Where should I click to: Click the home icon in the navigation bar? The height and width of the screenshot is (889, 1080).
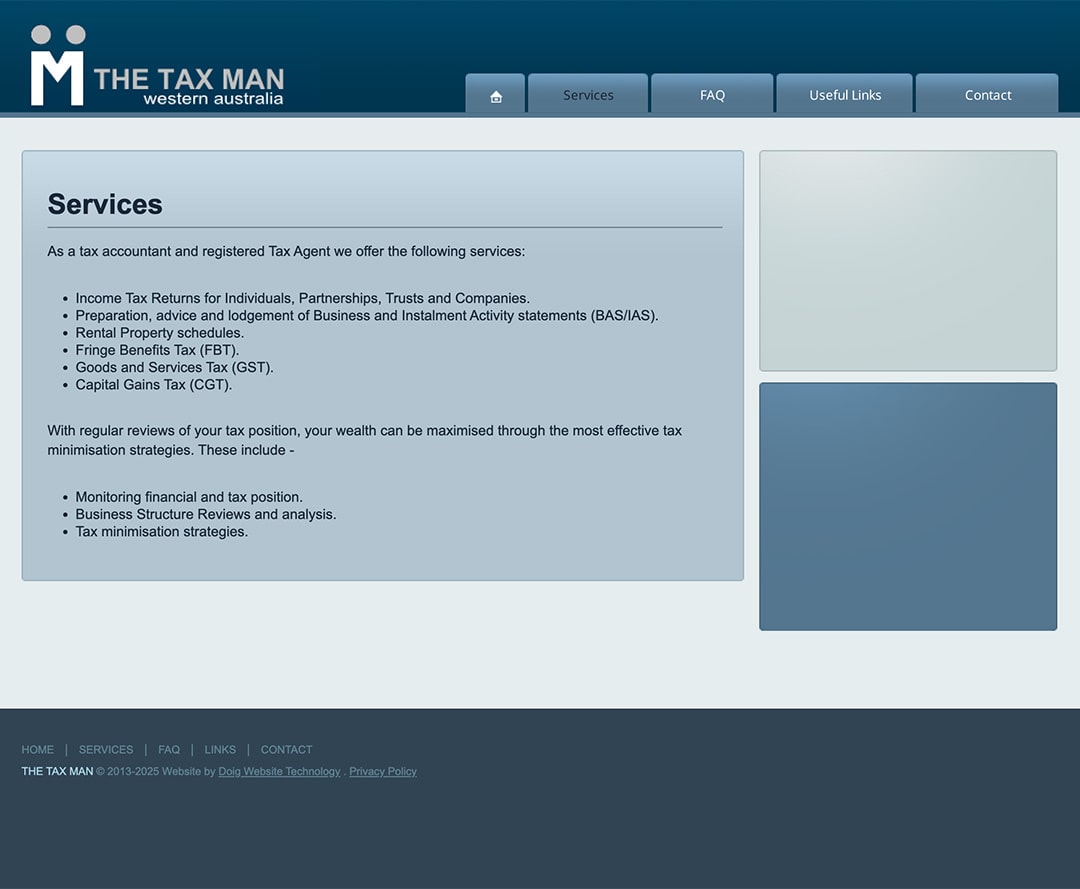(x=494, y=94)
